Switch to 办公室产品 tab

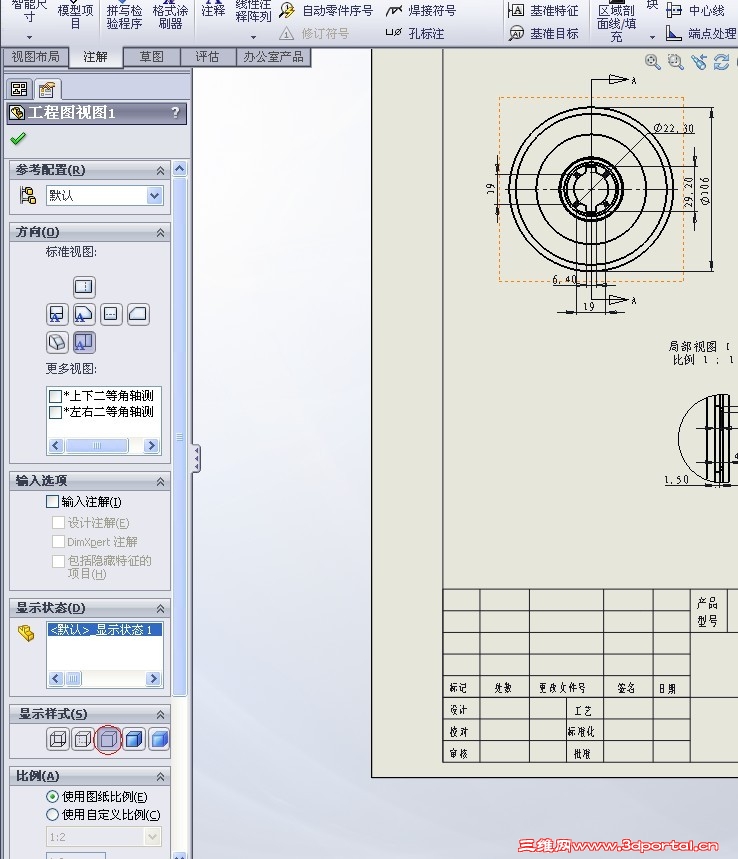coord(273,56)
